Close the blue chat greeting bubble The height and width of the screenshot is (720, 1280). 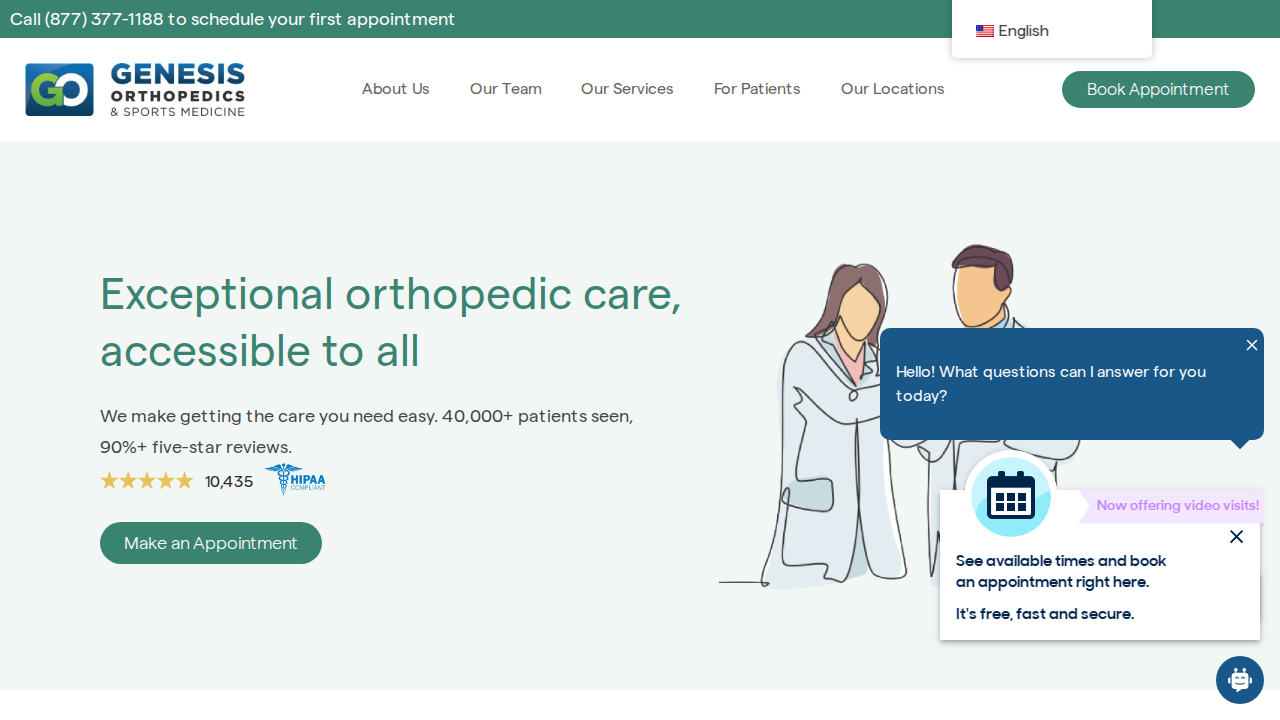1252,345
